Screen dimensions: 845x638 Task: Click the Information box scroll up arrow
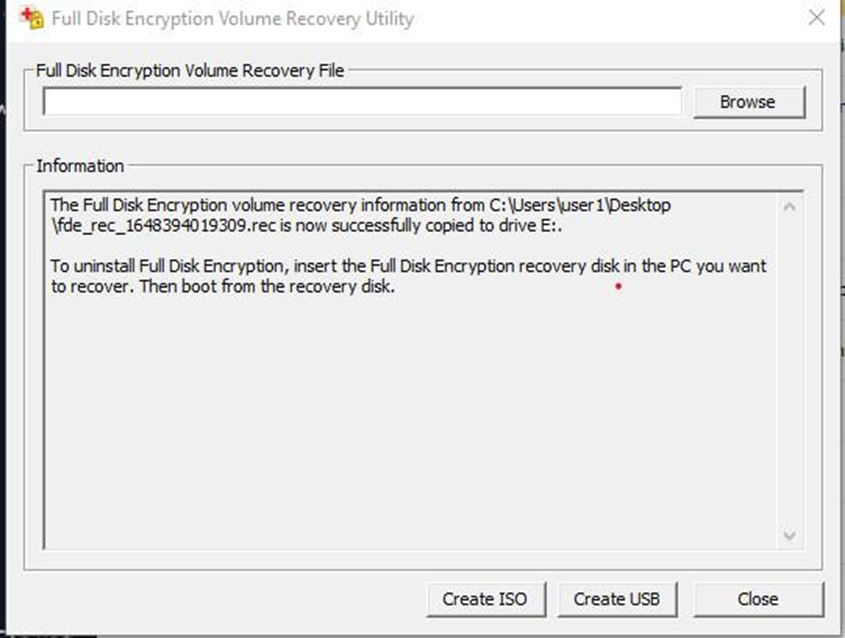pos(789,207)
